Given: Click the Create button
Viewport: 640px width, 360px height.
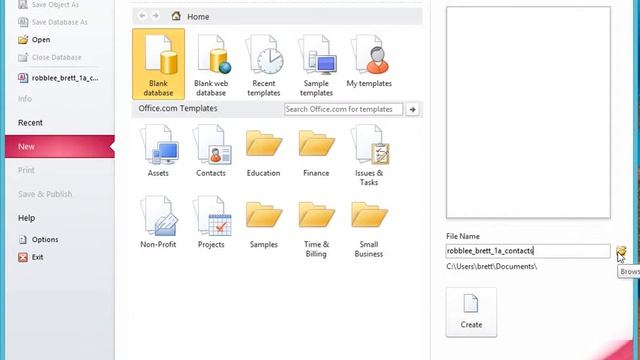Looking at the screenshot, I should 471,312.
